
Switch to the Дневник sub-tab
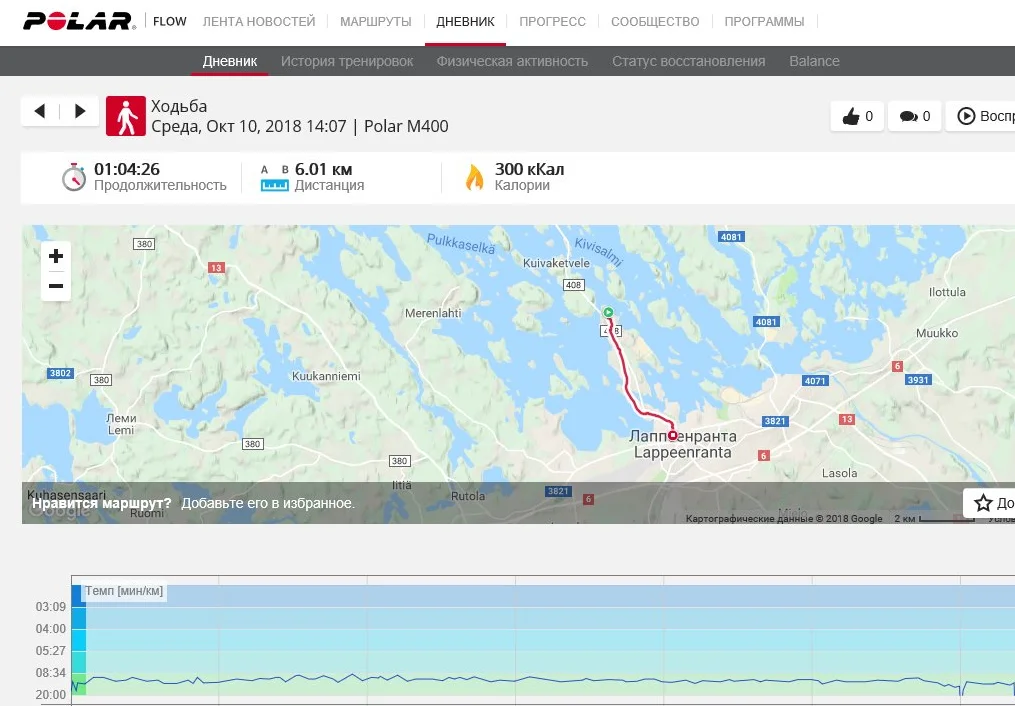tap(230, 61)
